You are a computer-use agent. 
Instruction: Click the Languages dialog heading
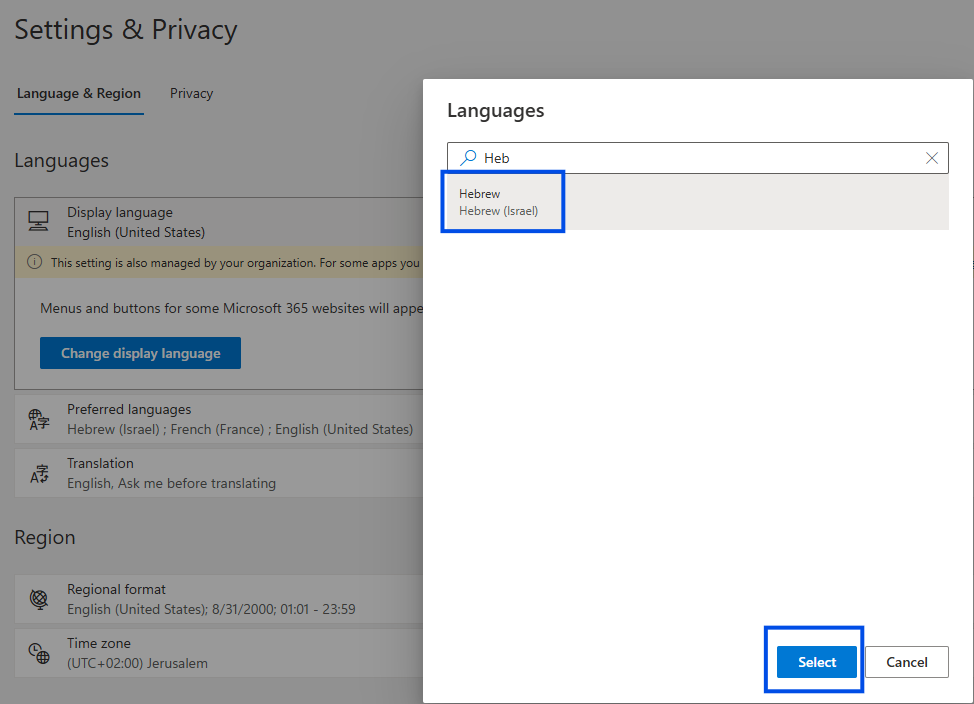(x=496, y=111)
